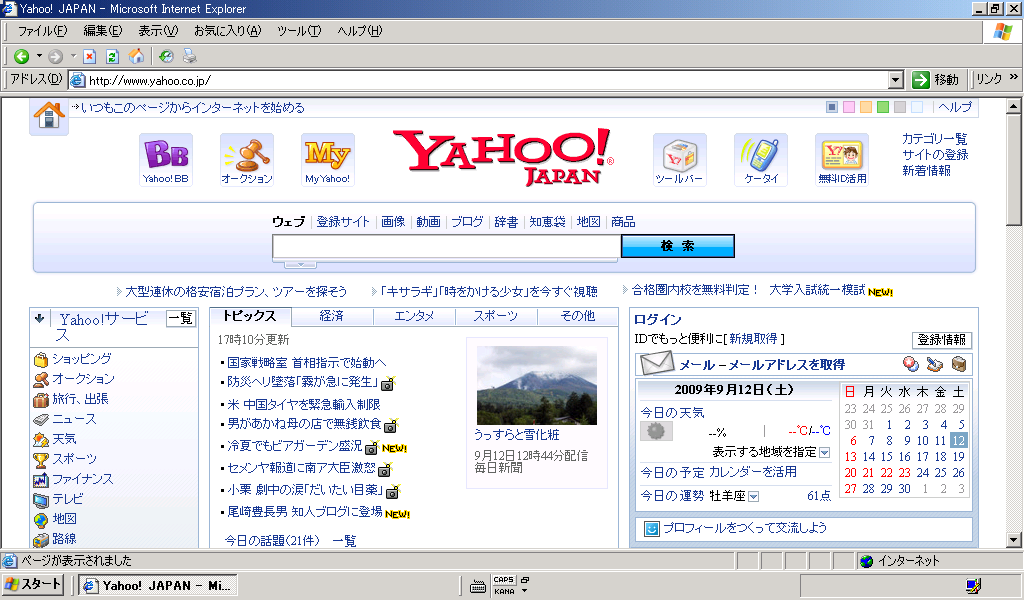This screenshot has width=1024, height=600.
Task: Click the keyboard IME icon in taskbar
Action: click(478, 587)
